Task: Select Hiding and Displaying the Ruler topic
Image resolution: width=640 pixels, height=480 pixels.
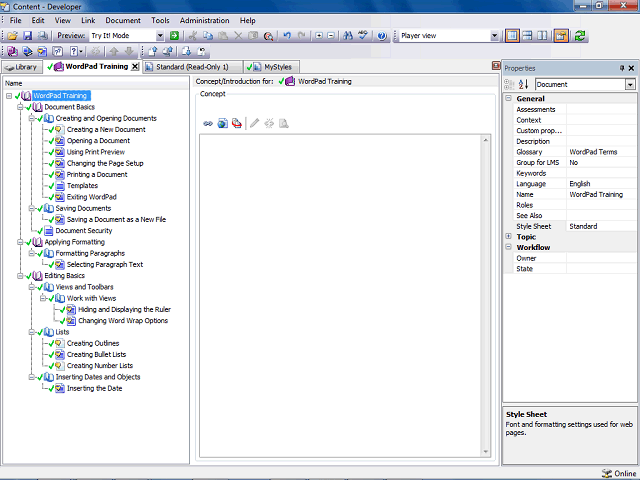Action: (x=124, y=309)
